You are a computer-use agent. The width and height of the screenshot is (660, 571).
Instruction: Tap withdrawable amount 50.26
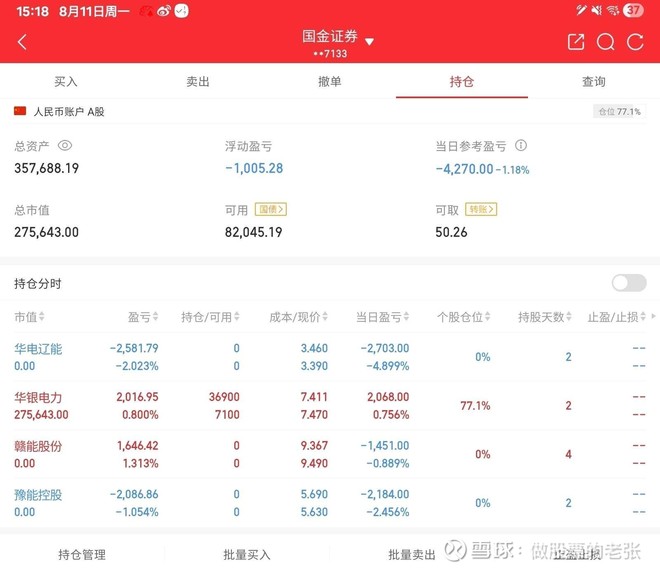pyautogui.click(x=451, y=232)
